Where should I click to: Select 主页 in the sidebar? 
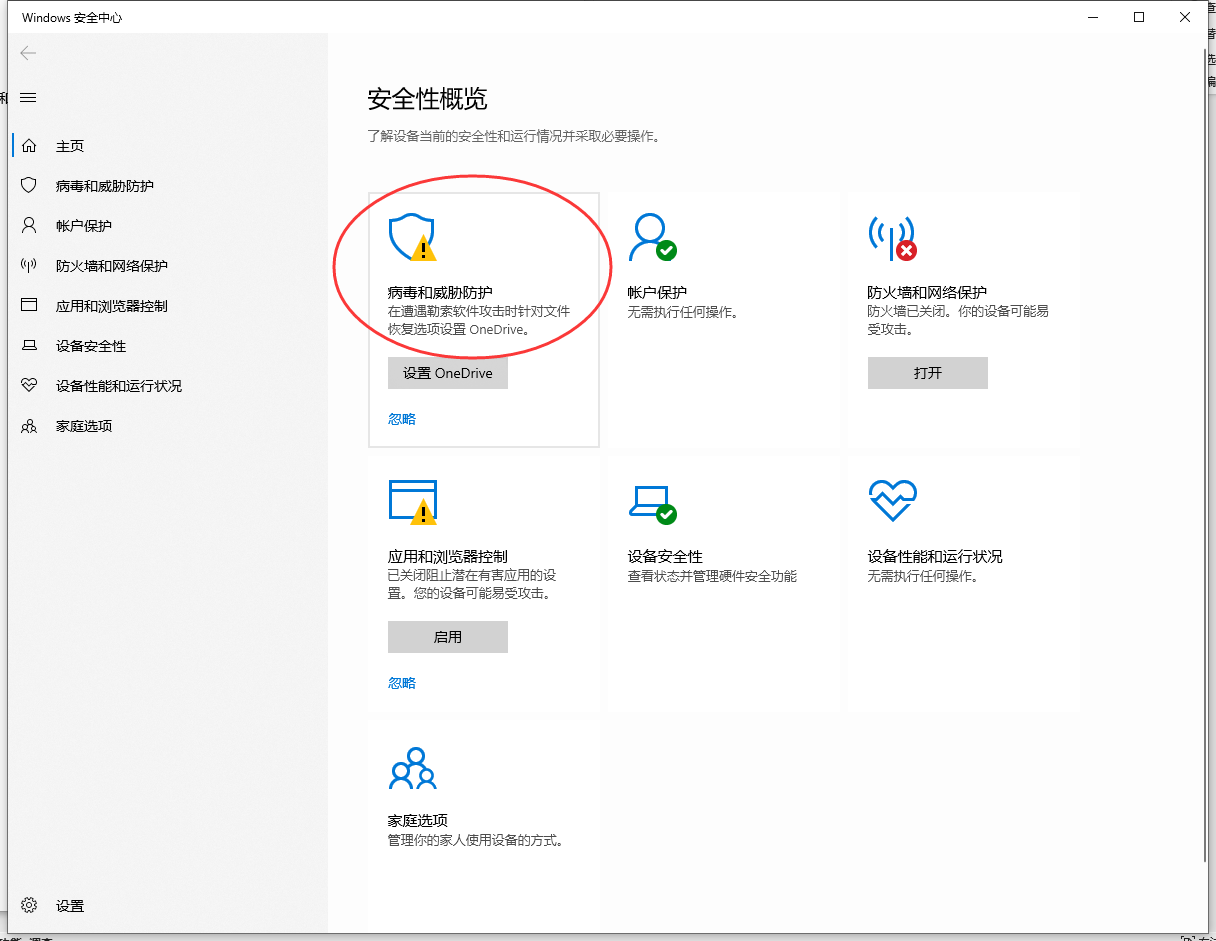(x=70, y=146)
